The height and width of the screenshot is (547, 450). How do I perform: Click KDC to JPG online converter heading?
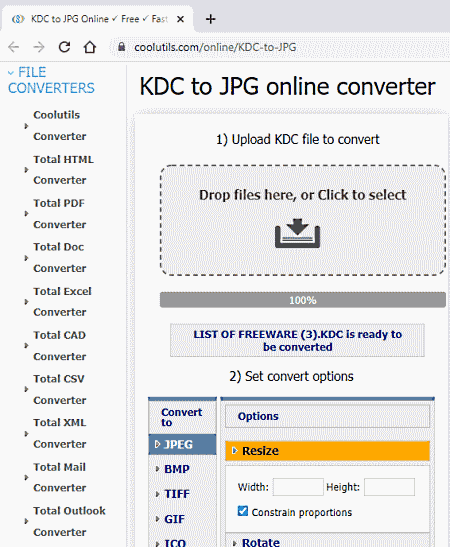[287, 87]
